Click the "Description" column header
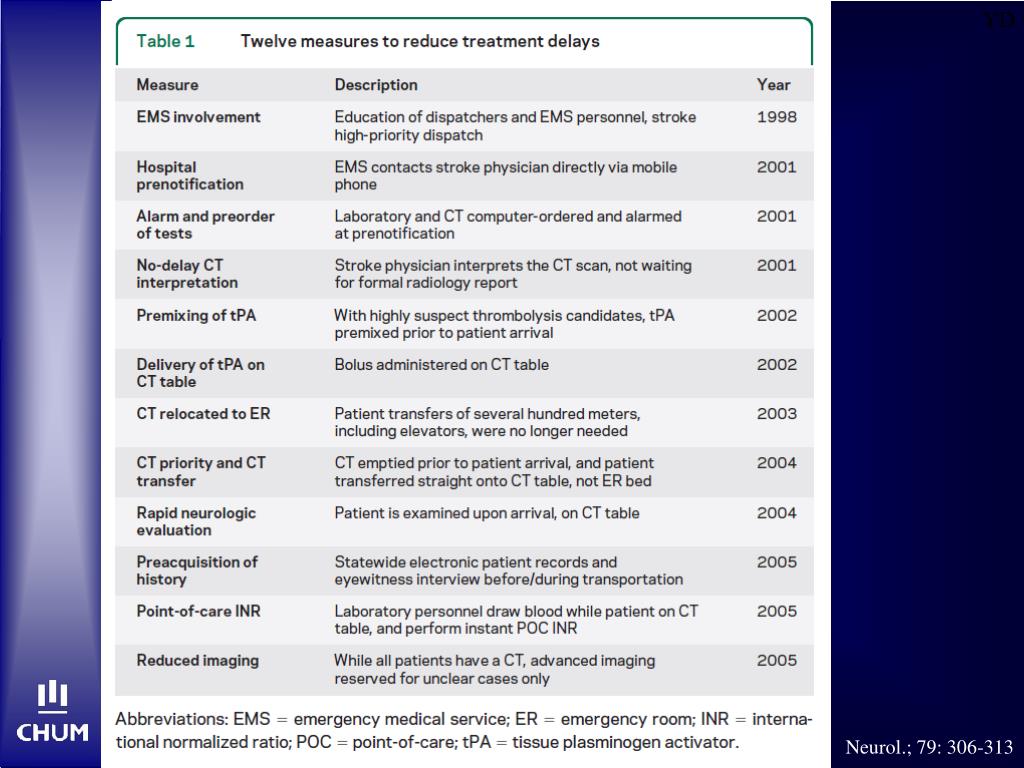Screen dimensions: 1024x768 tap(376, 85)
